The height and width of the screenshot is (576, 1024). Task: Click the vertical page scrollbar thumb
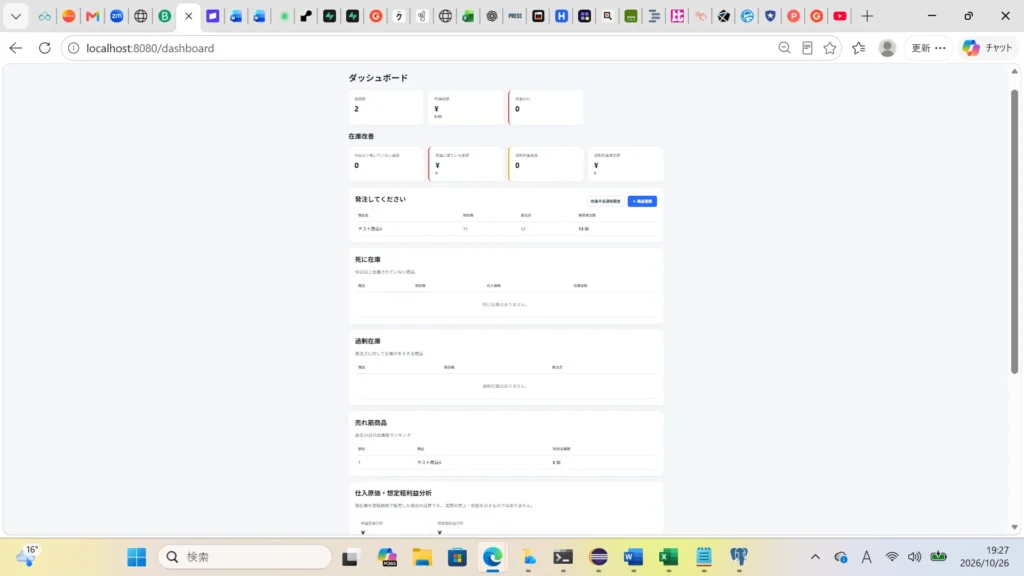(1014, 231)
